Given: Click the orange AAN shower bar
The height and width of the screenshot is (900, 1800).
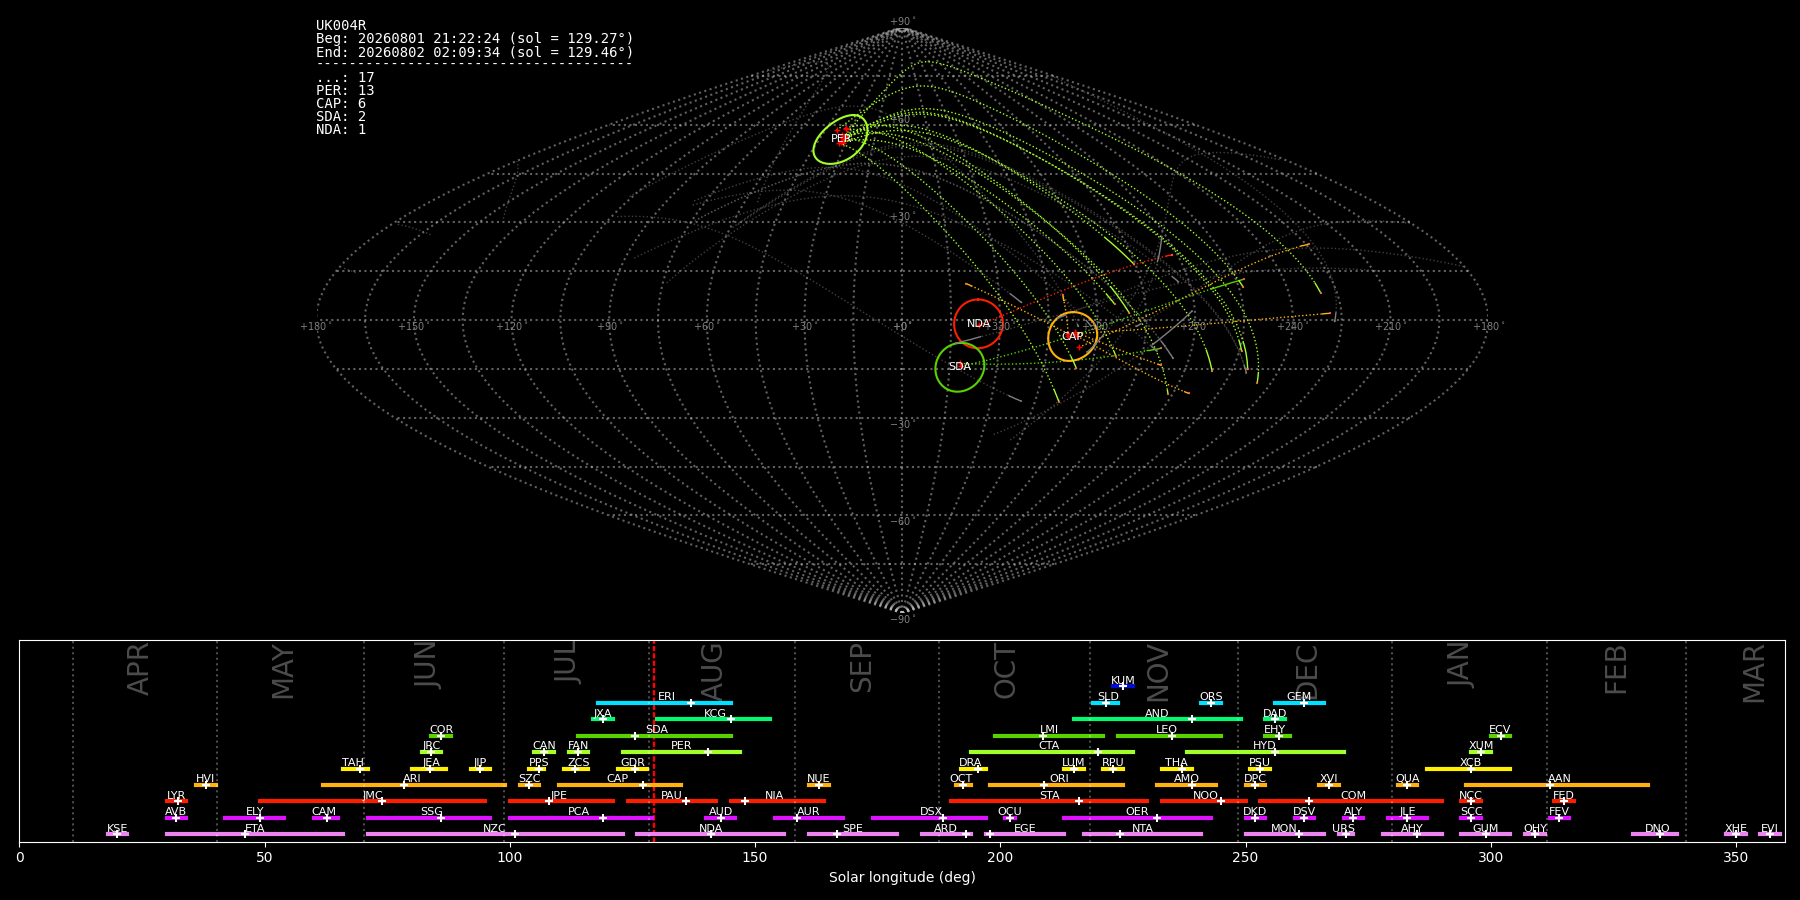Looking at the screenshot, I should click(x=1557, y=785).
